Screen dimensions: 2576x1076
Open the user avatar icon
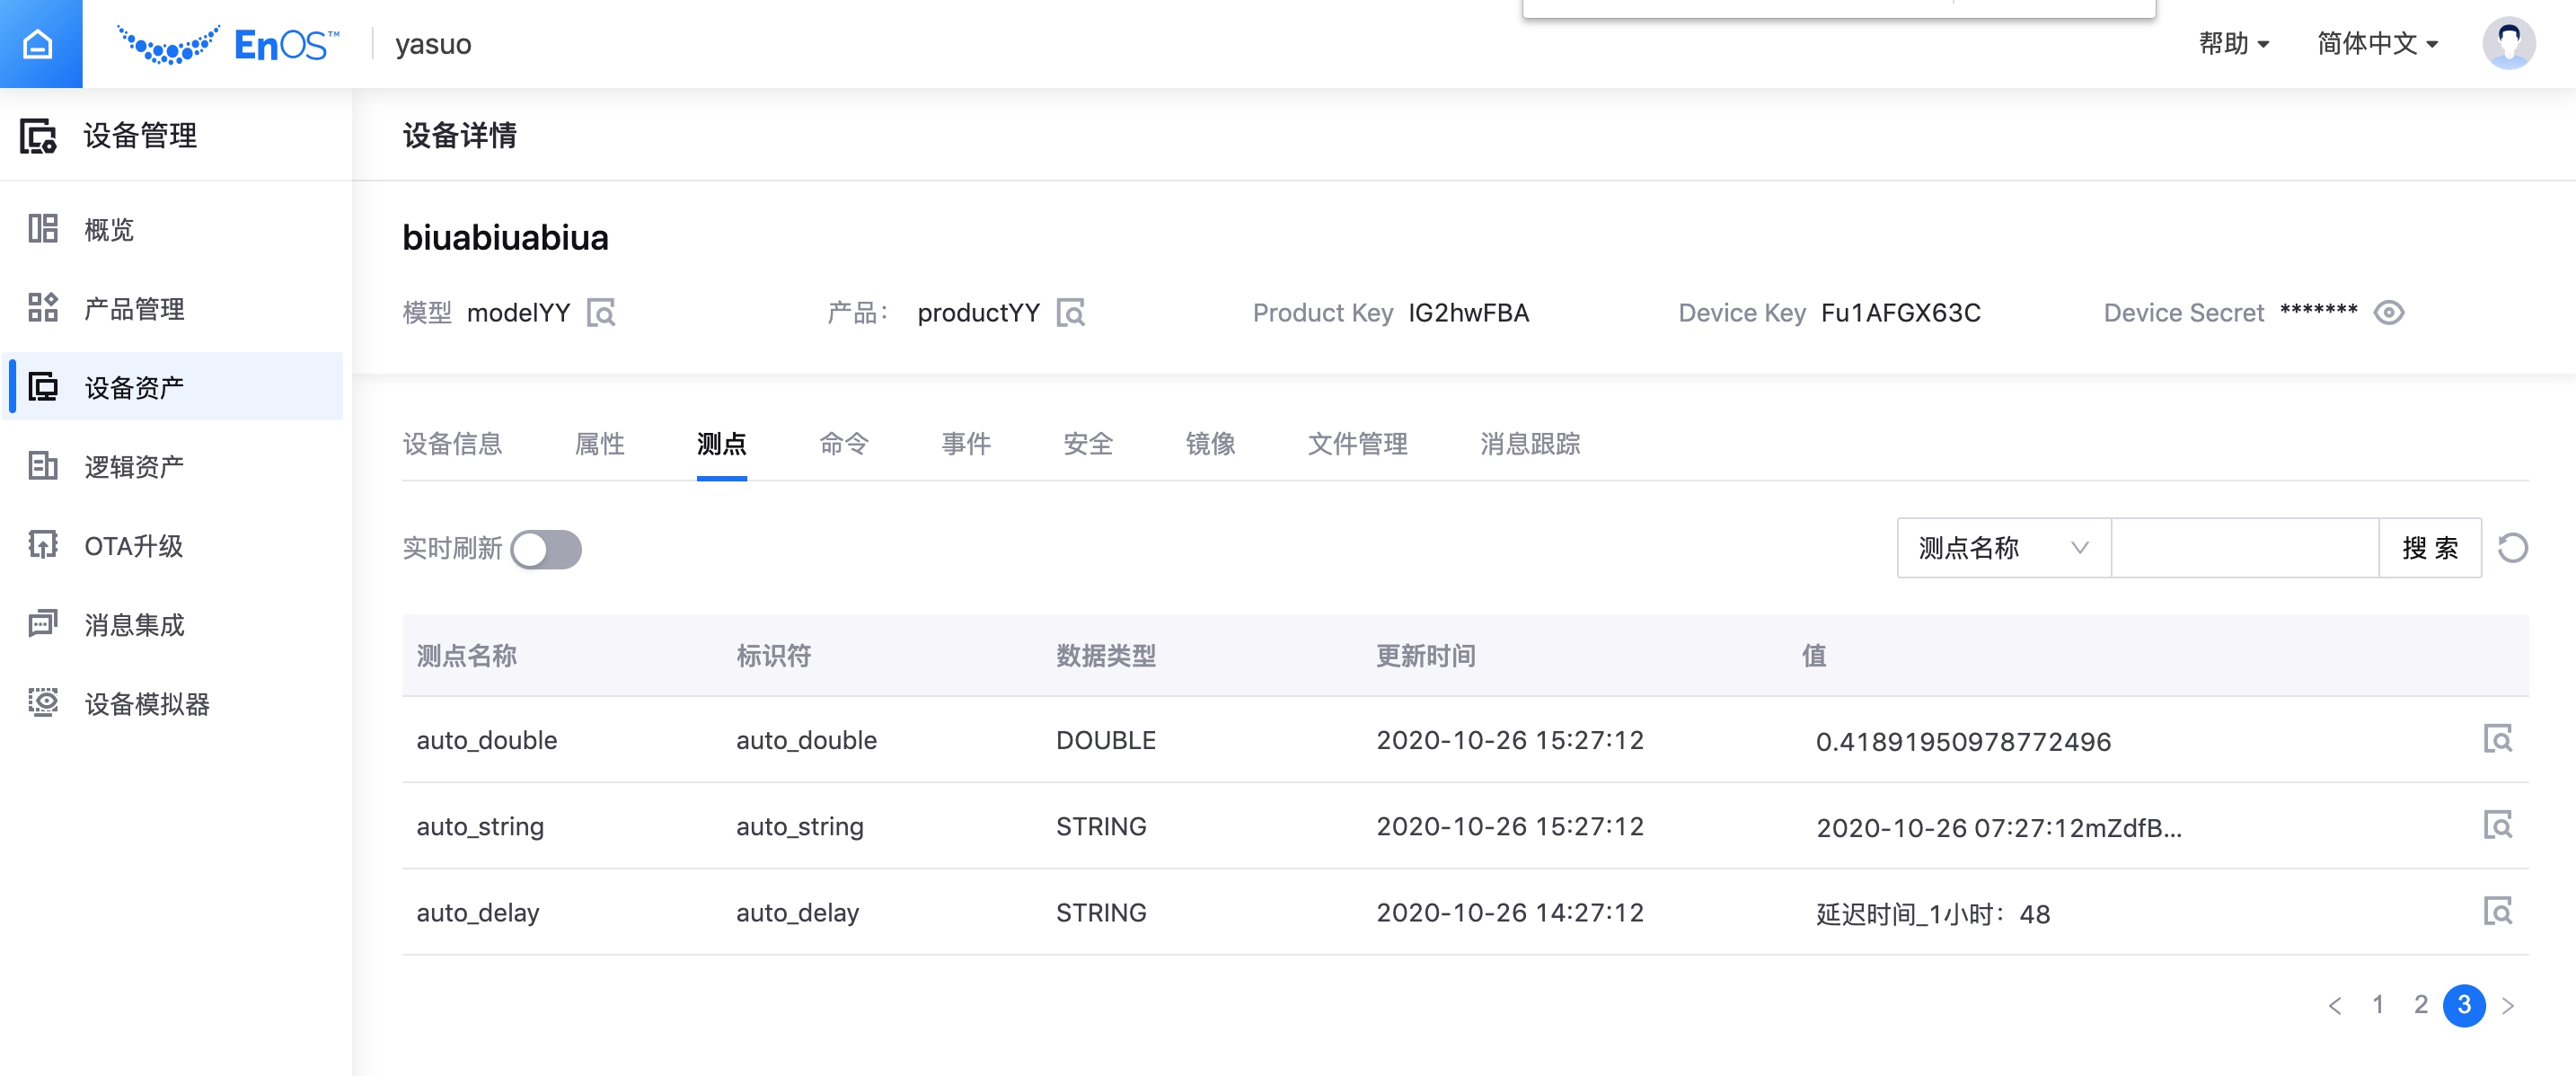tap(2507, 44)
